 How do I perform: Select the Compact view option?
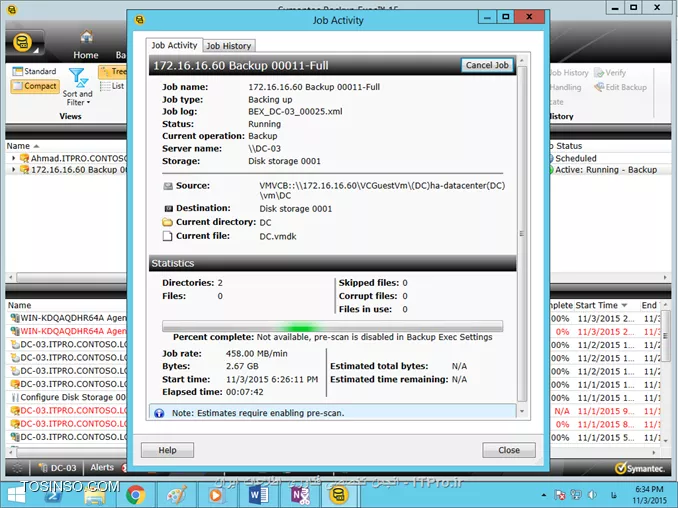tap(35, 86)
